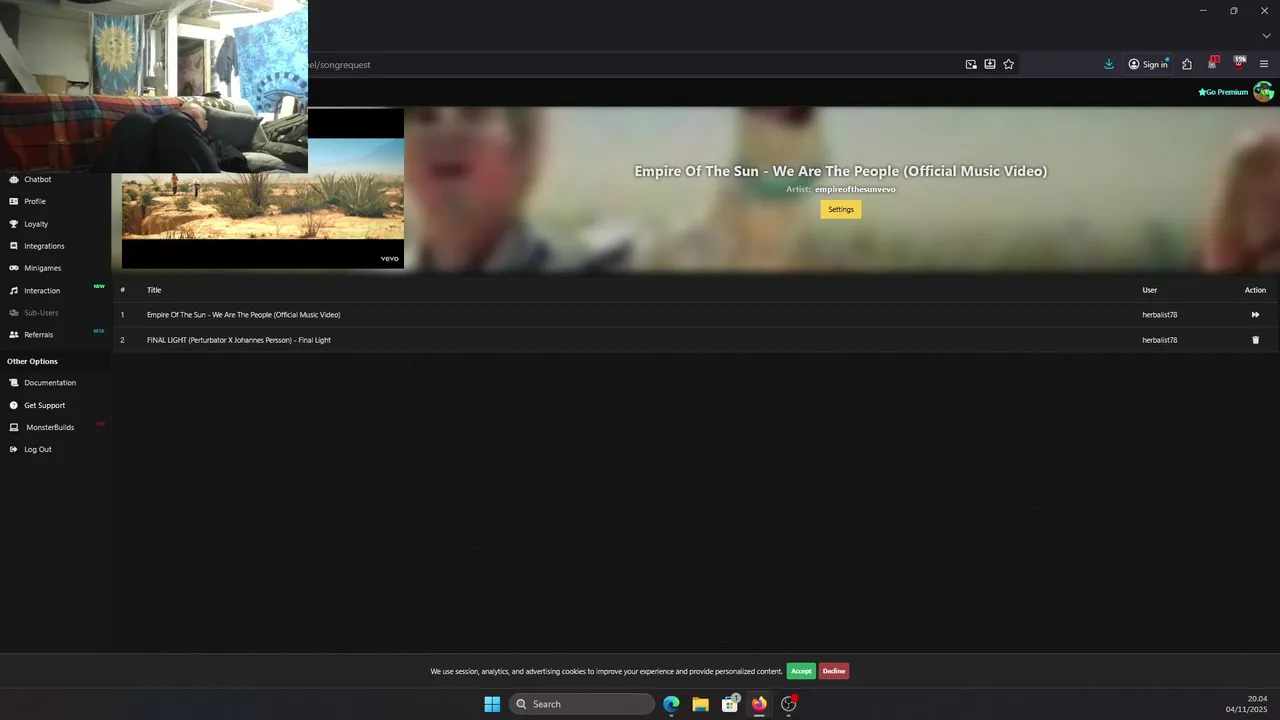This screenshot has width=1280, height=720.
Task: Open File Explorer from the taskbar
Action: (700, 704)
